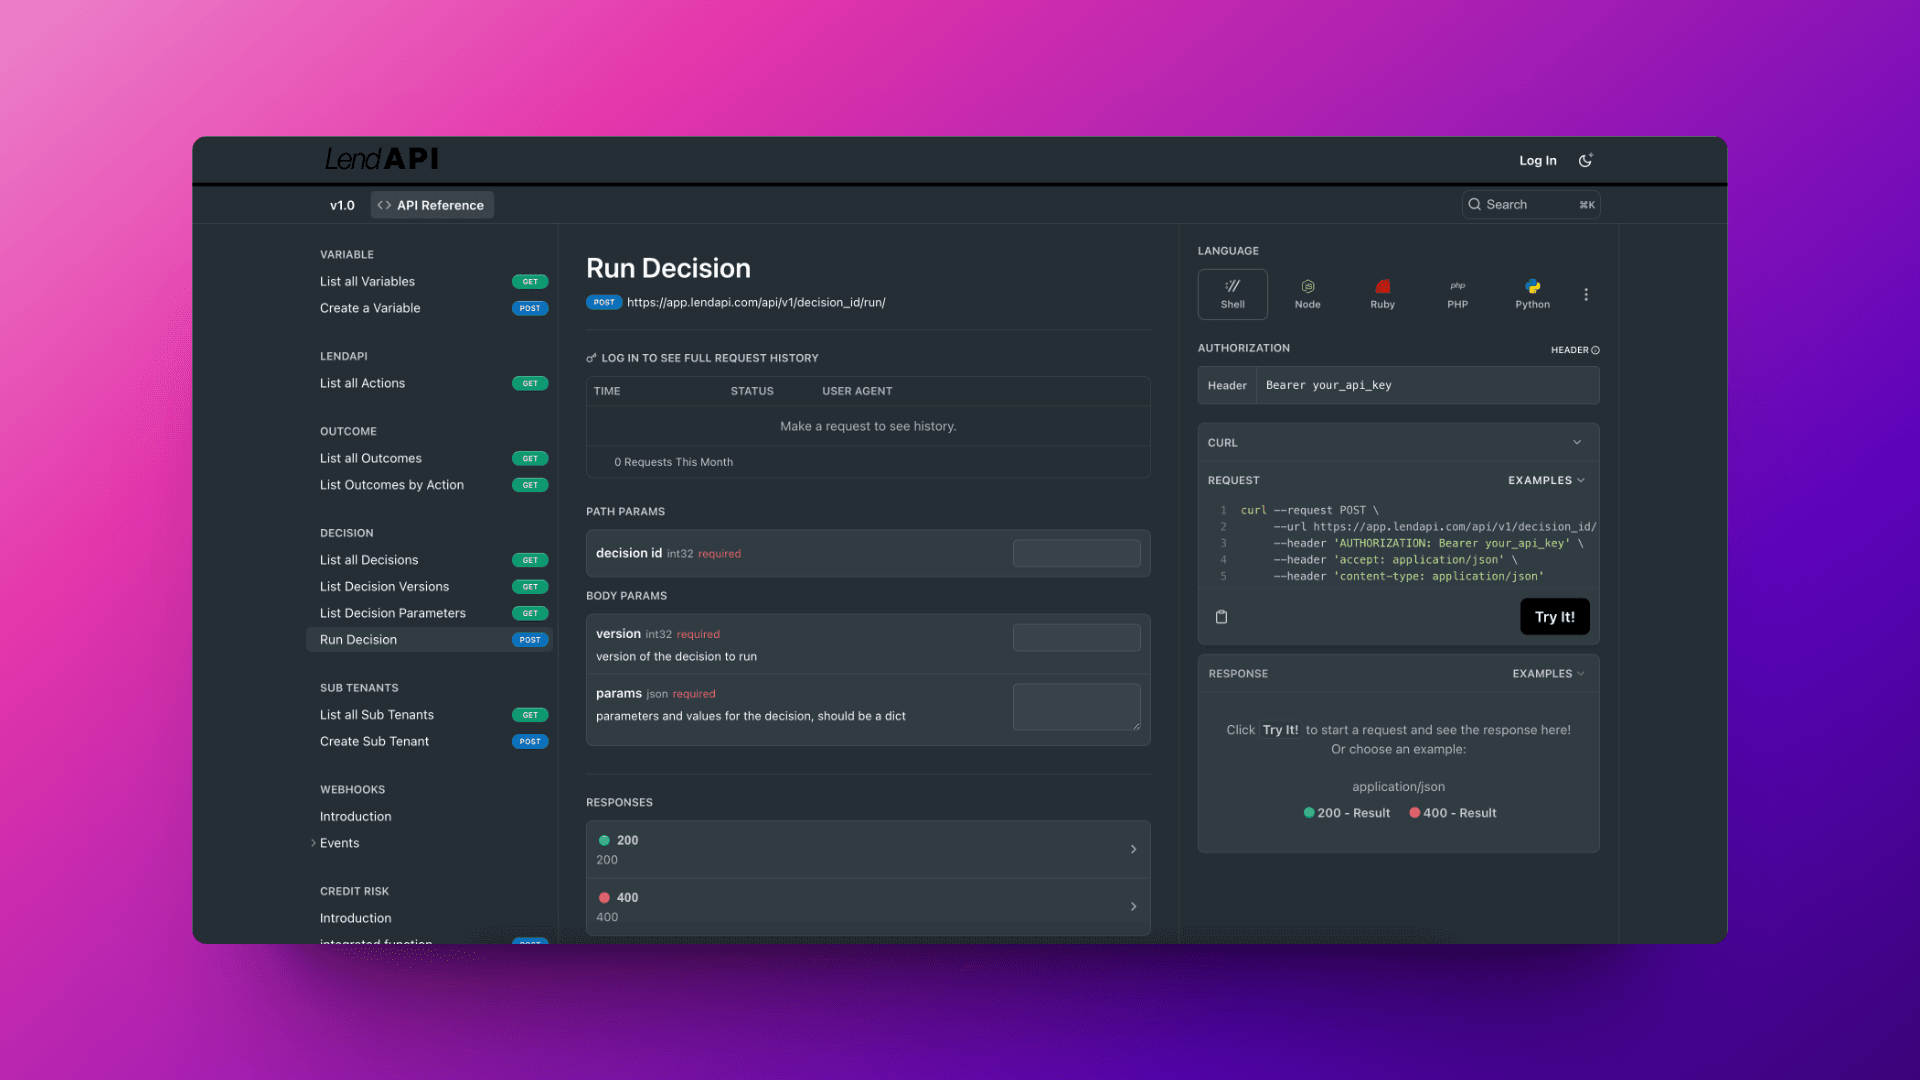Viewport: 1920px width, 1080px height.
Task: Expand the CURL dropdown chevron
Action: [x=1577, y=442]
